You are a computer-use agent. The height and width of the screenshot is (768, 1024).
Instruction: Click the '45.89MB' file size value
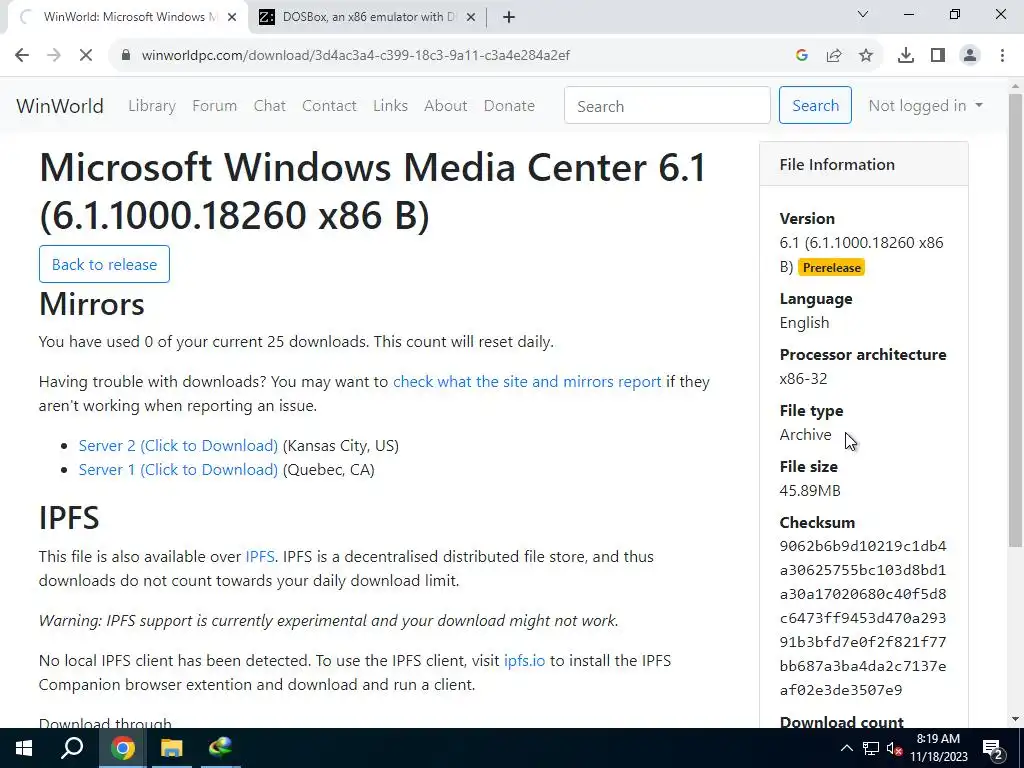[x=810, y=491]
